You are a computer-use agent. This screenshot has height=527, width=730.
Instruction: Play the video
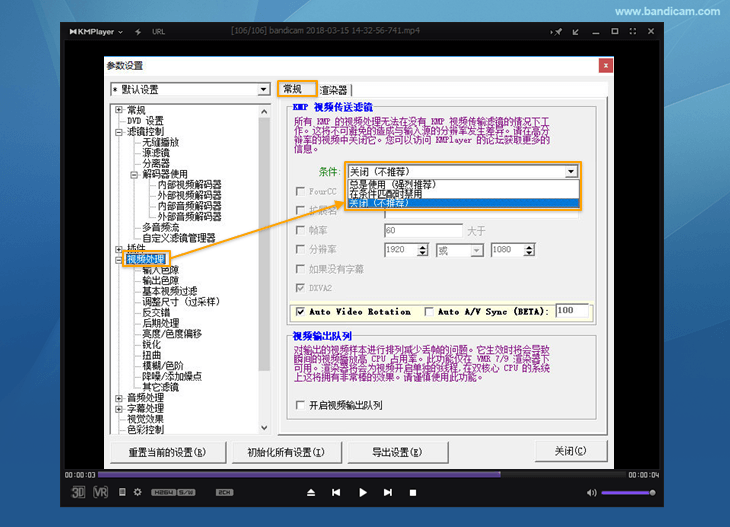tap(363, 493)
